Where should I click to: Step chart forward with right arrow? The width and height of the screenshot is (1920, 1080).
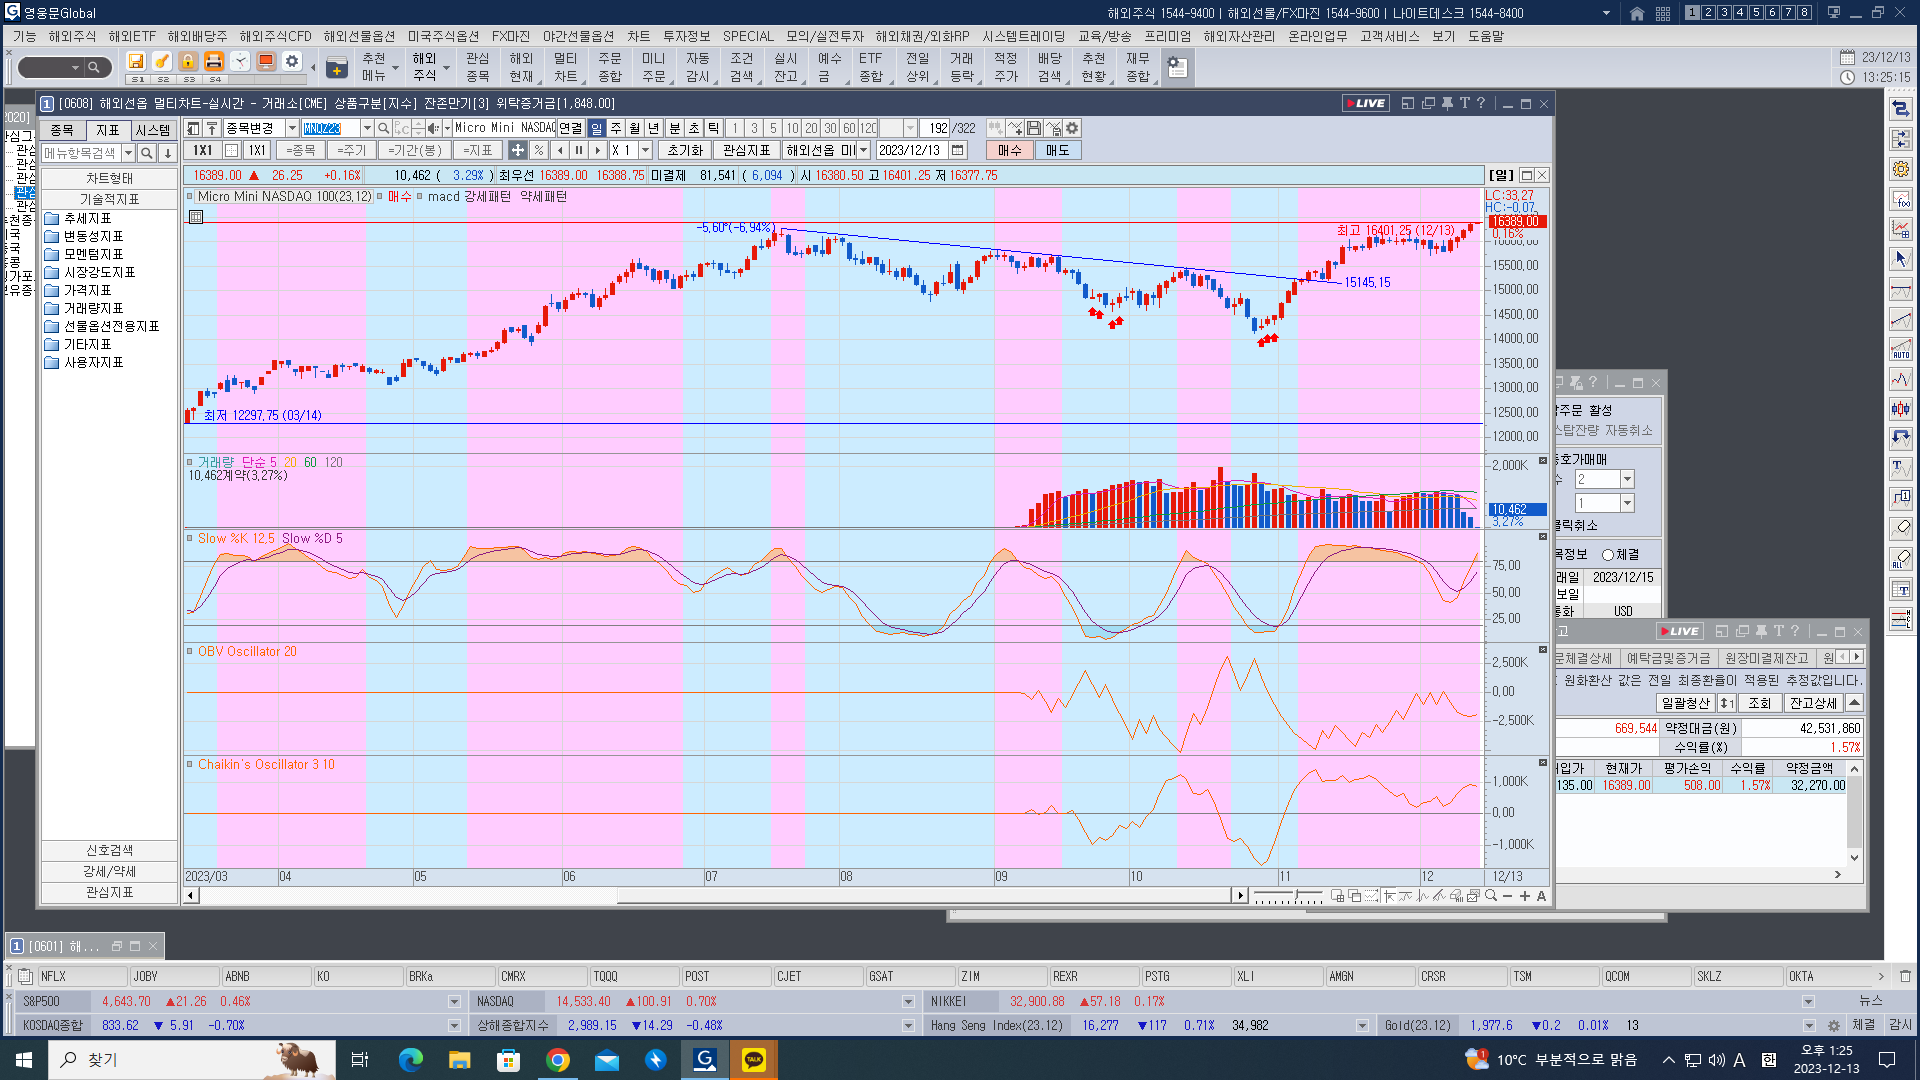(x=598, y=150)
